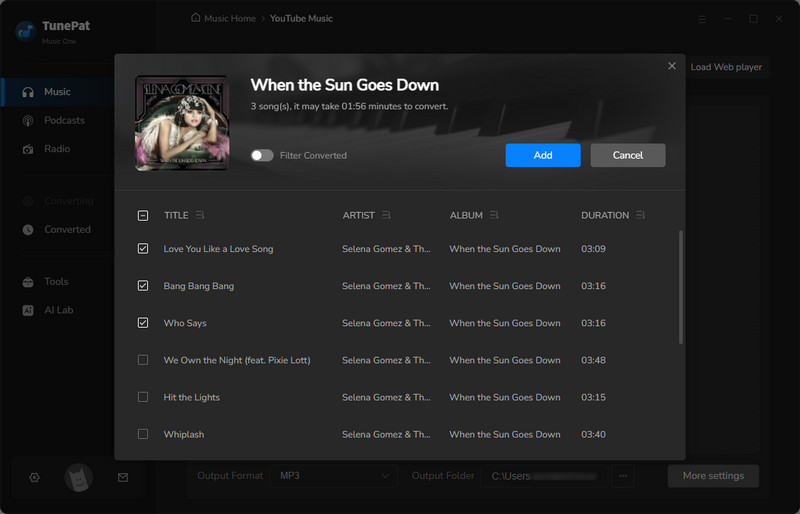Open the hamburger menu in title bar

pyautogui.click(x=702, y=19)
